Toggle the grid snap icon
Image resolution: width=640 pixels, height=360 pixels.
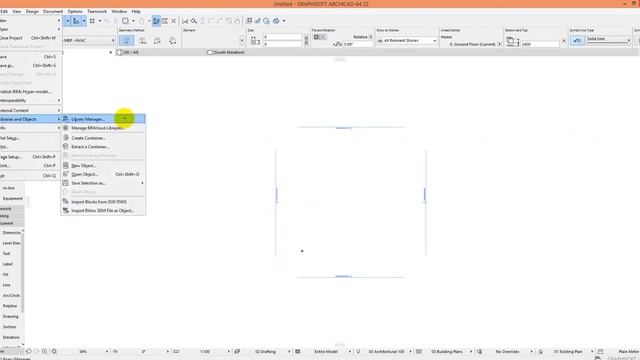point(92,21)
